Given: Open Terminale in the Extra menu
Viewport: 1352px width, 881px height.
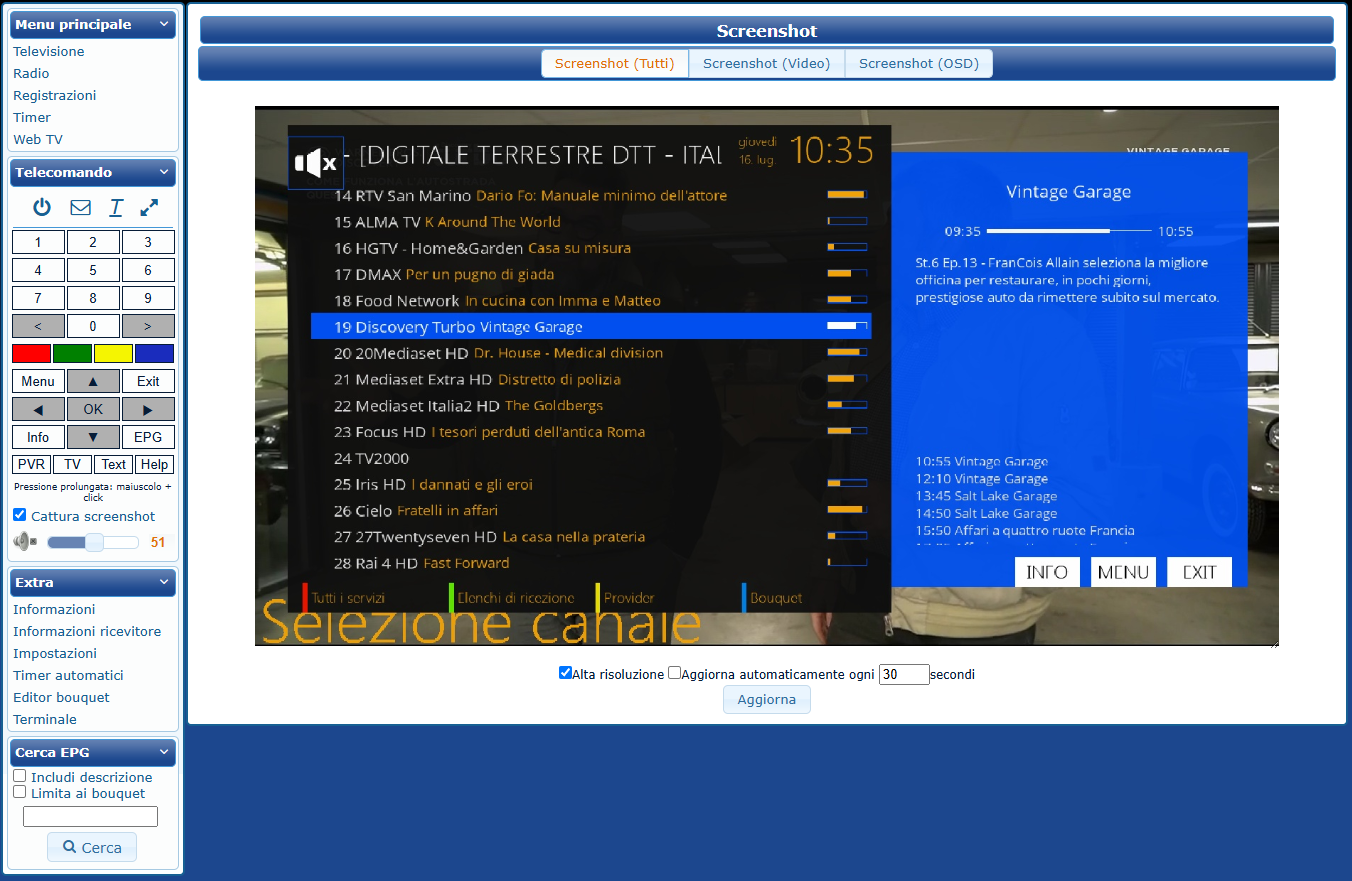Looking at the screenshot, I should (x=45, y=719).
